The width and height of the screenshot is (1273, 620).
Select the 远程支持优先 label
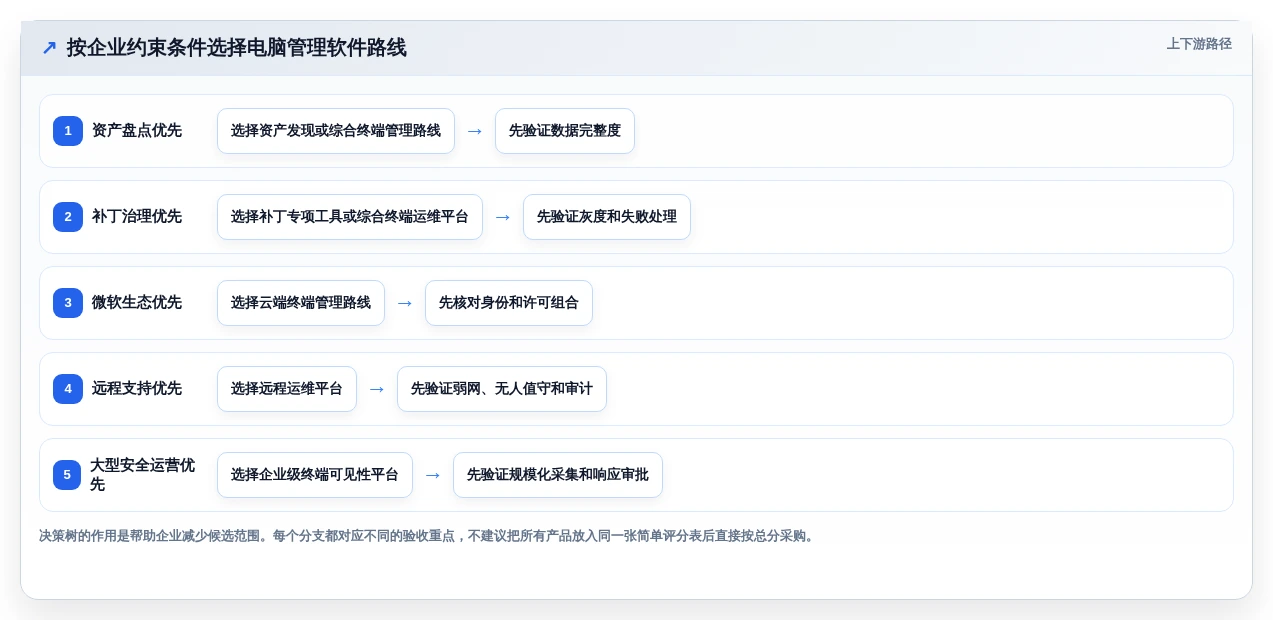click(x=137, y=389)
